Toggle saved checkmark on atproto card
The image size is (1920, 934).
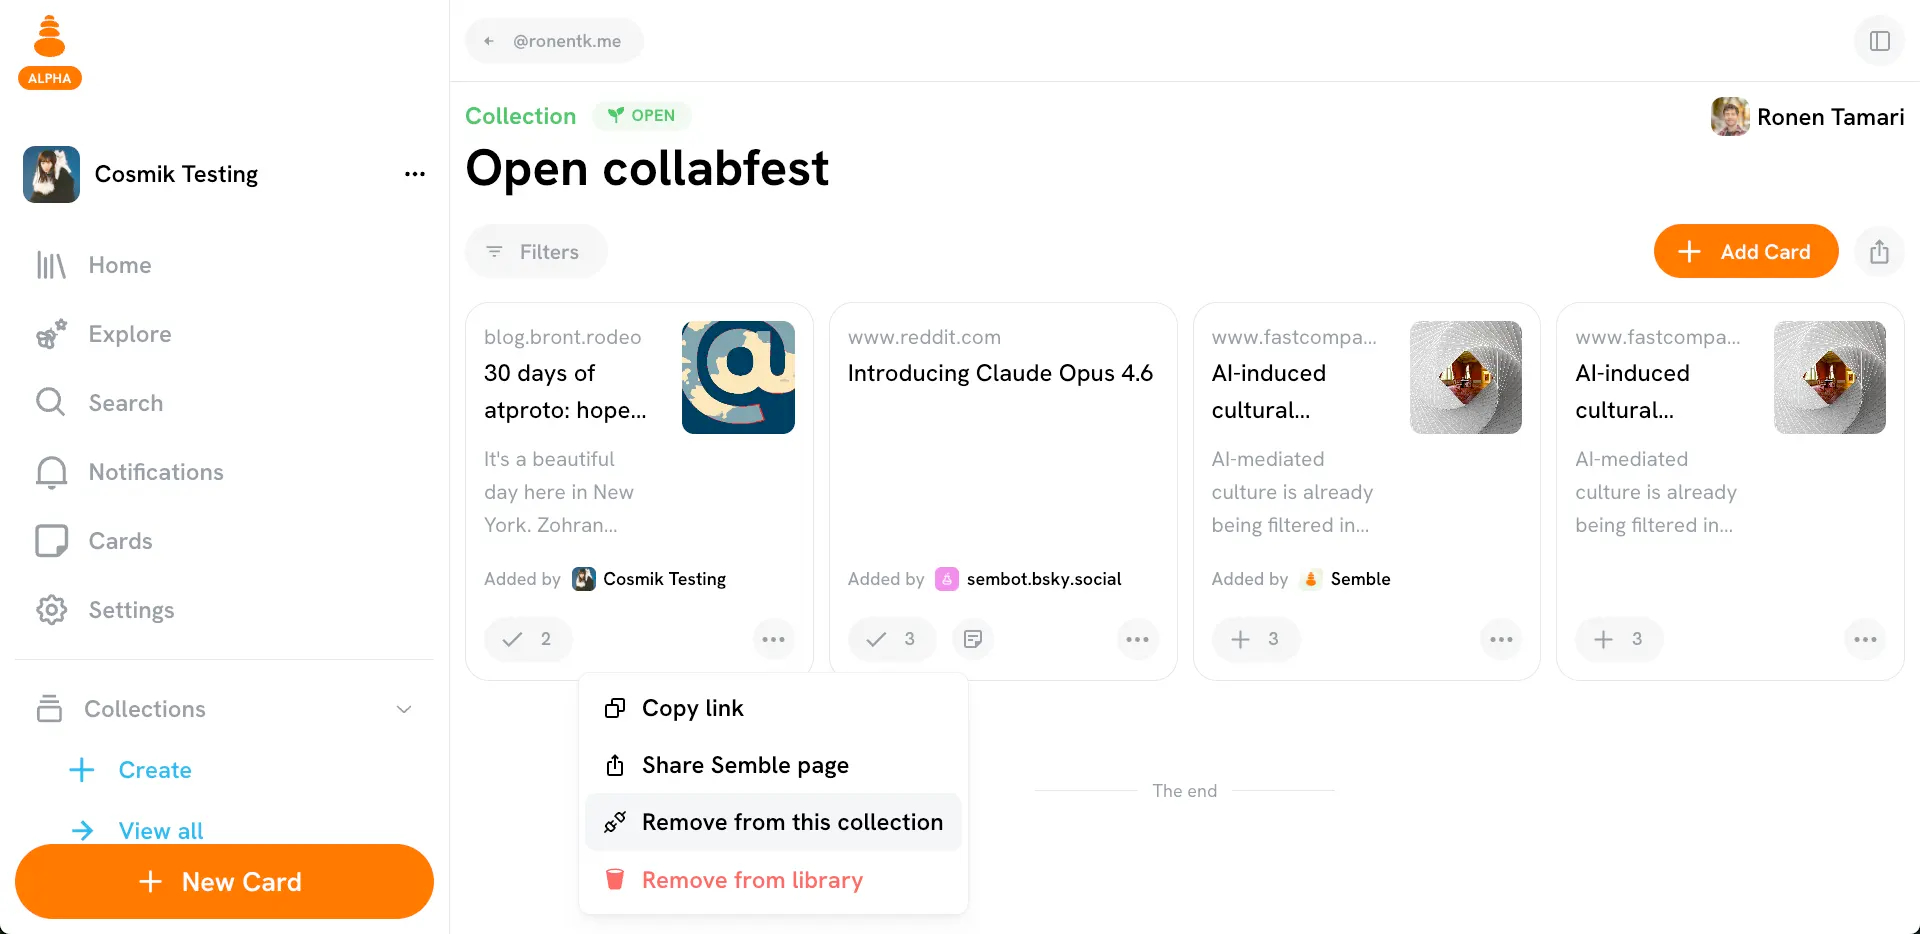(x=527, y=639)
